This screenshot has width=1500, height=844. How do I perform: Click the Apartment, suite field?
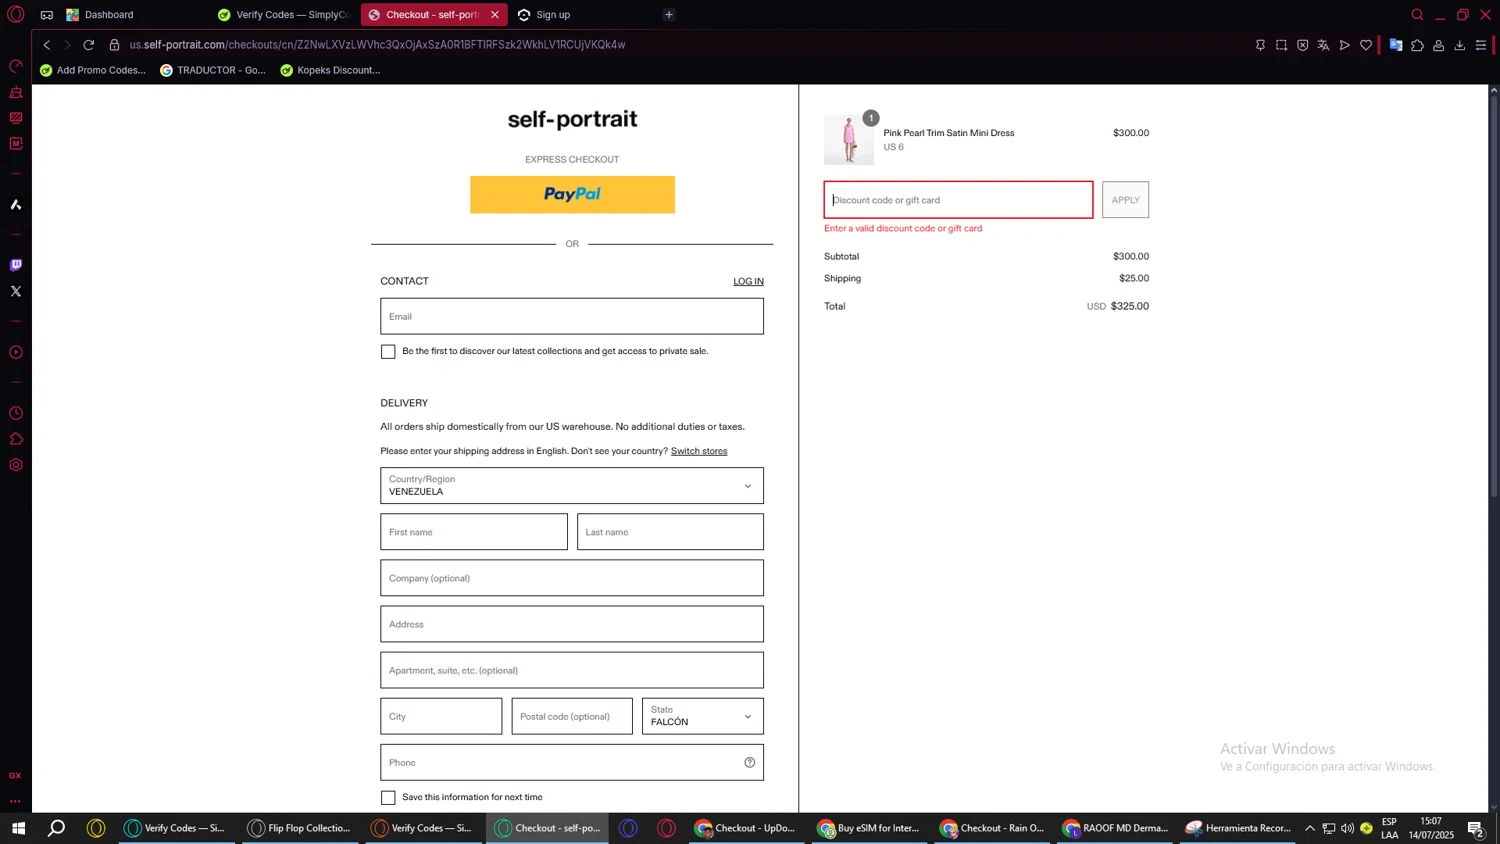[x=572, y=670]
